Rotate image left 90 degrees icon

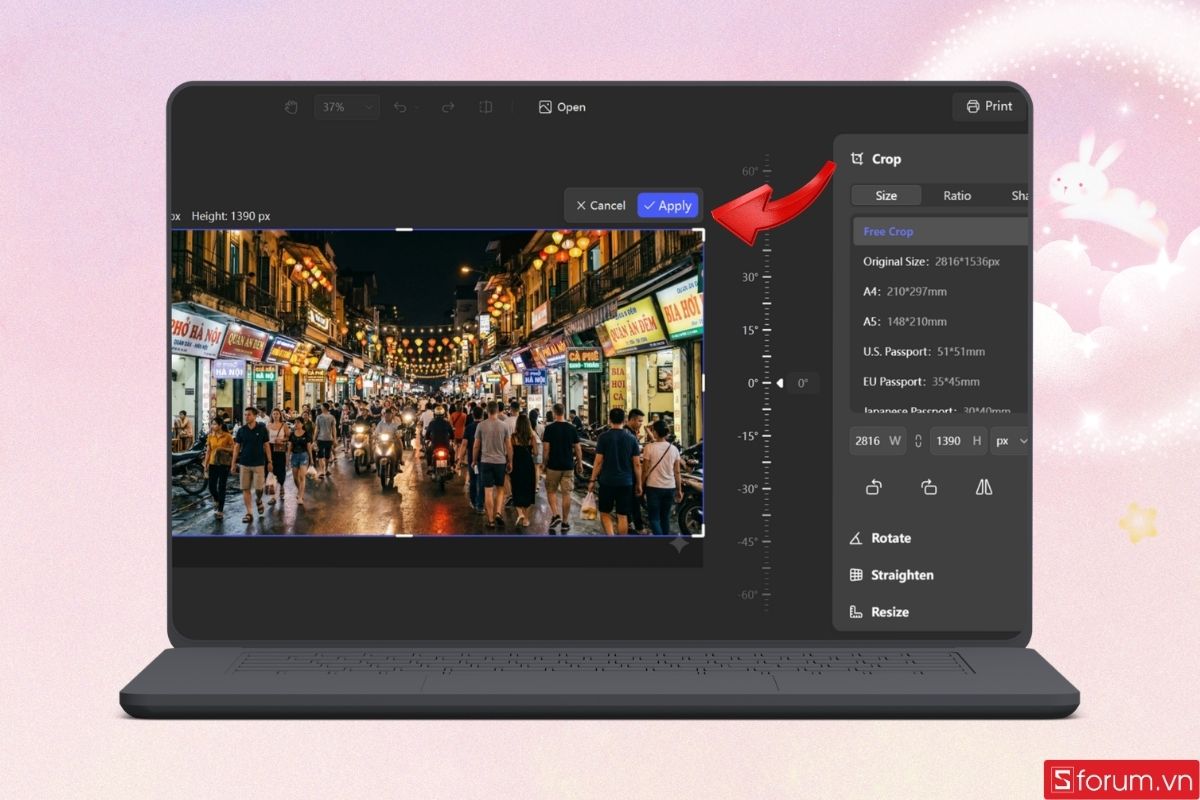[x=873, y=487]
